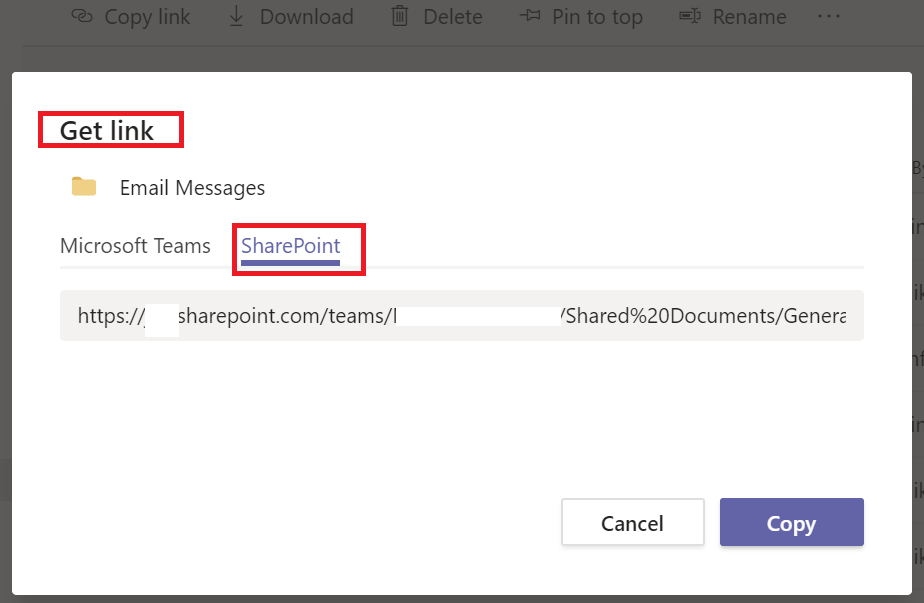
Task: Switch to the Microsoft Teams tab
Action: tap(135, 246)
